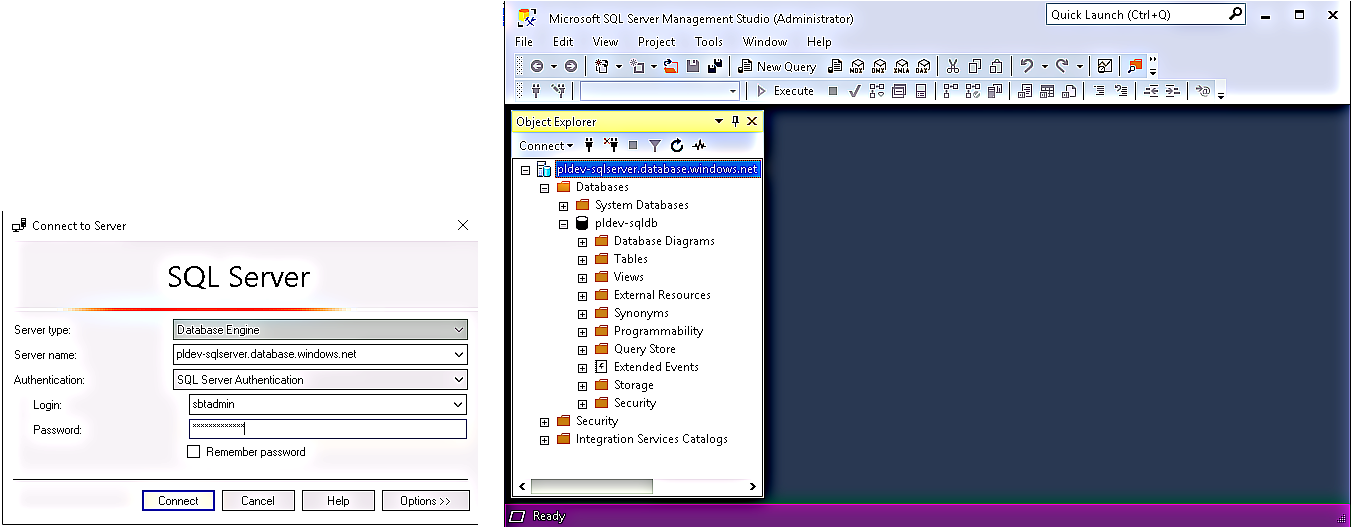The width and height of the screenshot is (1353, 532).
Task: Expand the Integration Services Catalogs node
Action: (x=544, y=439)
